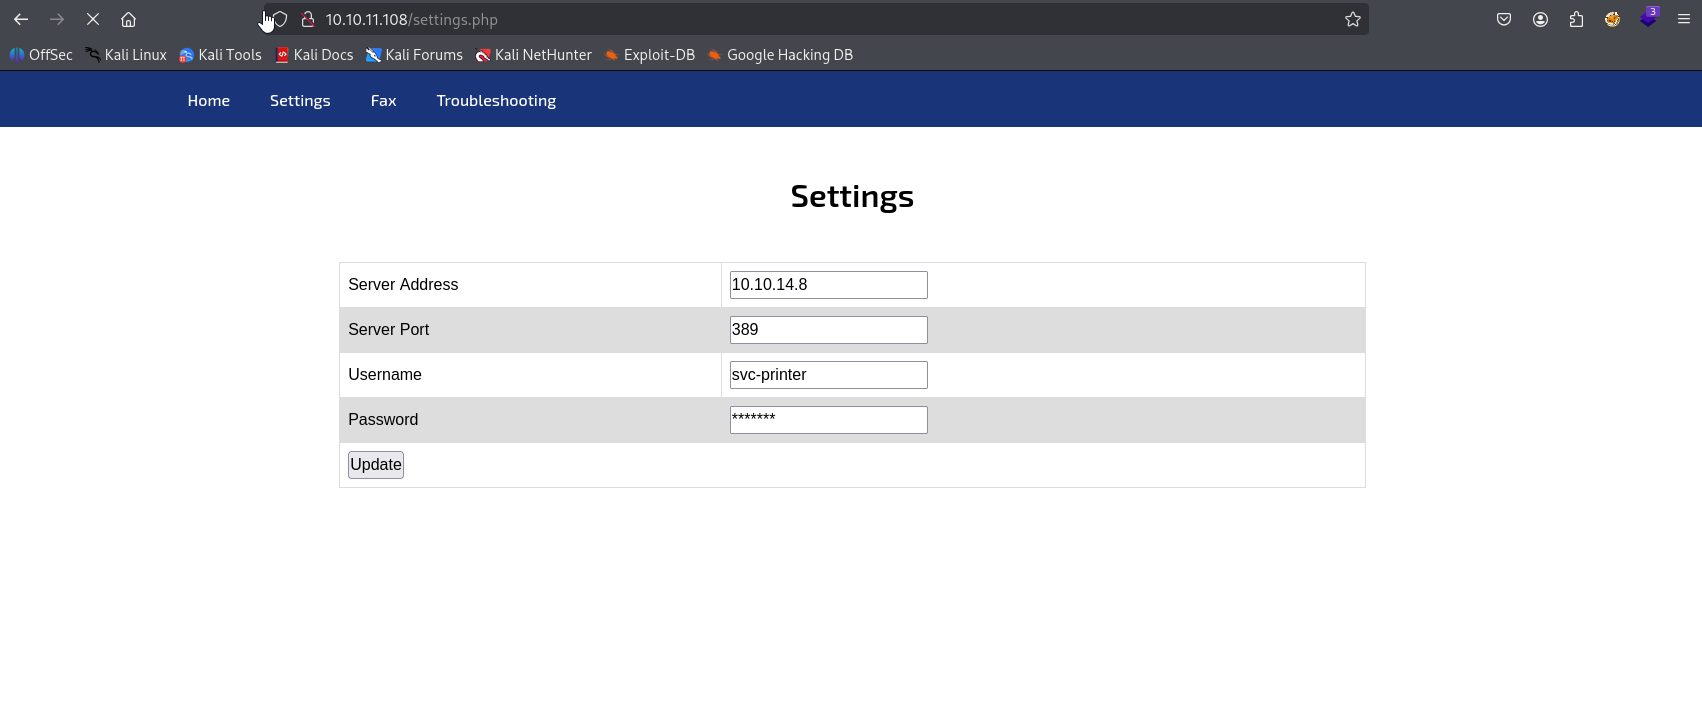Go to the Home nav item
This screenshot has height=703, width=1702.
point(209,101)
